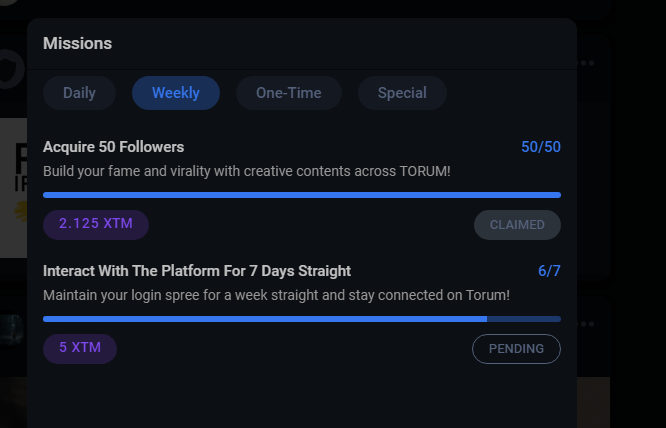
Task: Open the lower three-dots post menu
Action: (586, 324)
